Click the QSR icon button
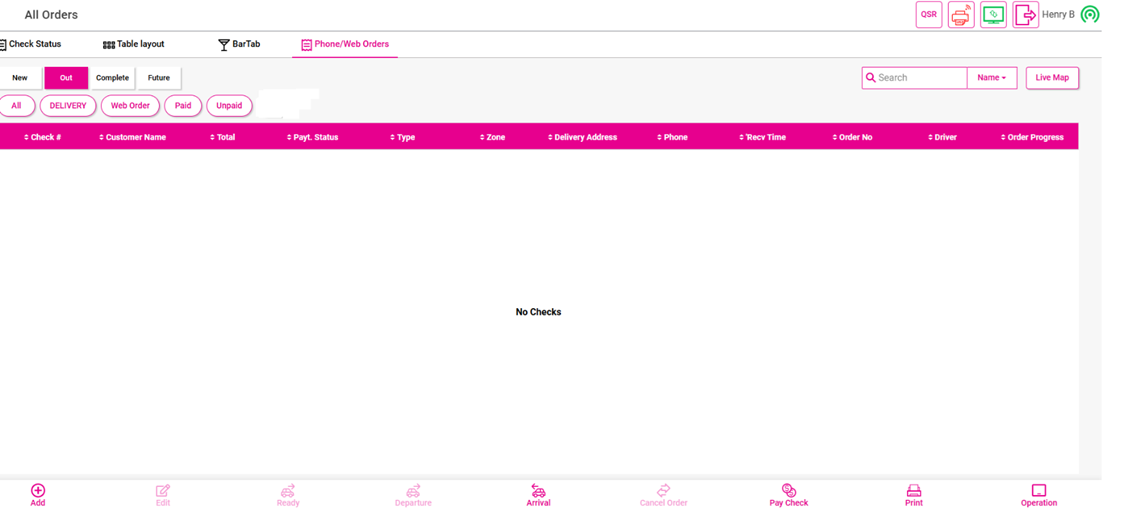 click(x=928, y=15)
